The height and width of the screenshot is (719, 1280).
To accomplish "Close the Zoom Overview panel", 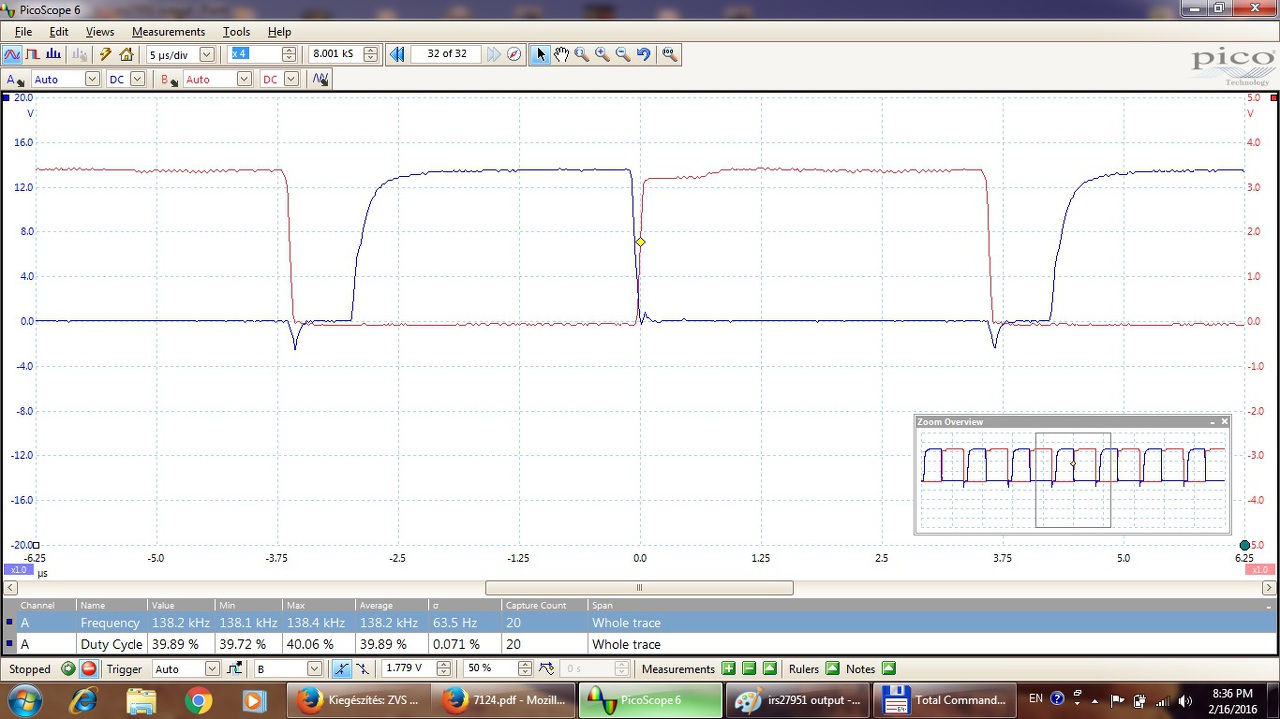I will click(x=1224, y=422).
